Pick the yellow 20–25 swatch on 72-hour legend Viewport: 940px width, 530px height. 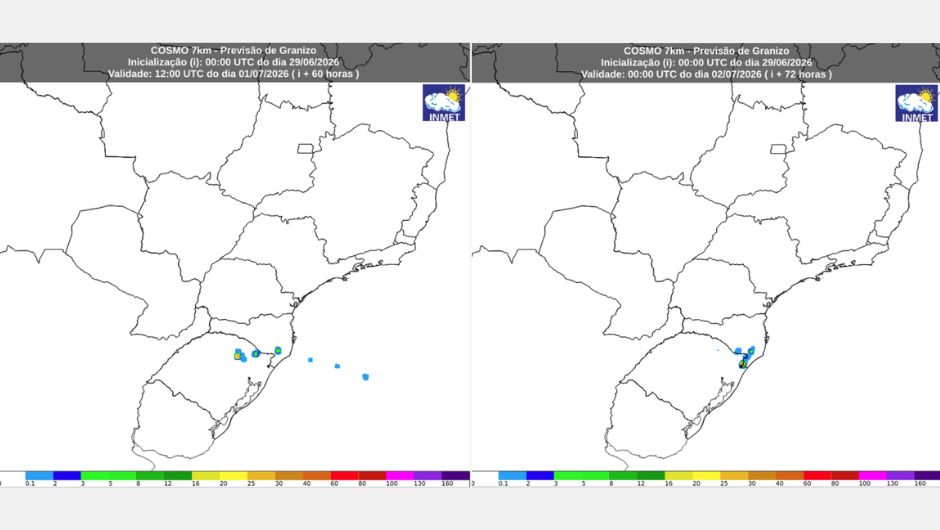click(707, 475)
